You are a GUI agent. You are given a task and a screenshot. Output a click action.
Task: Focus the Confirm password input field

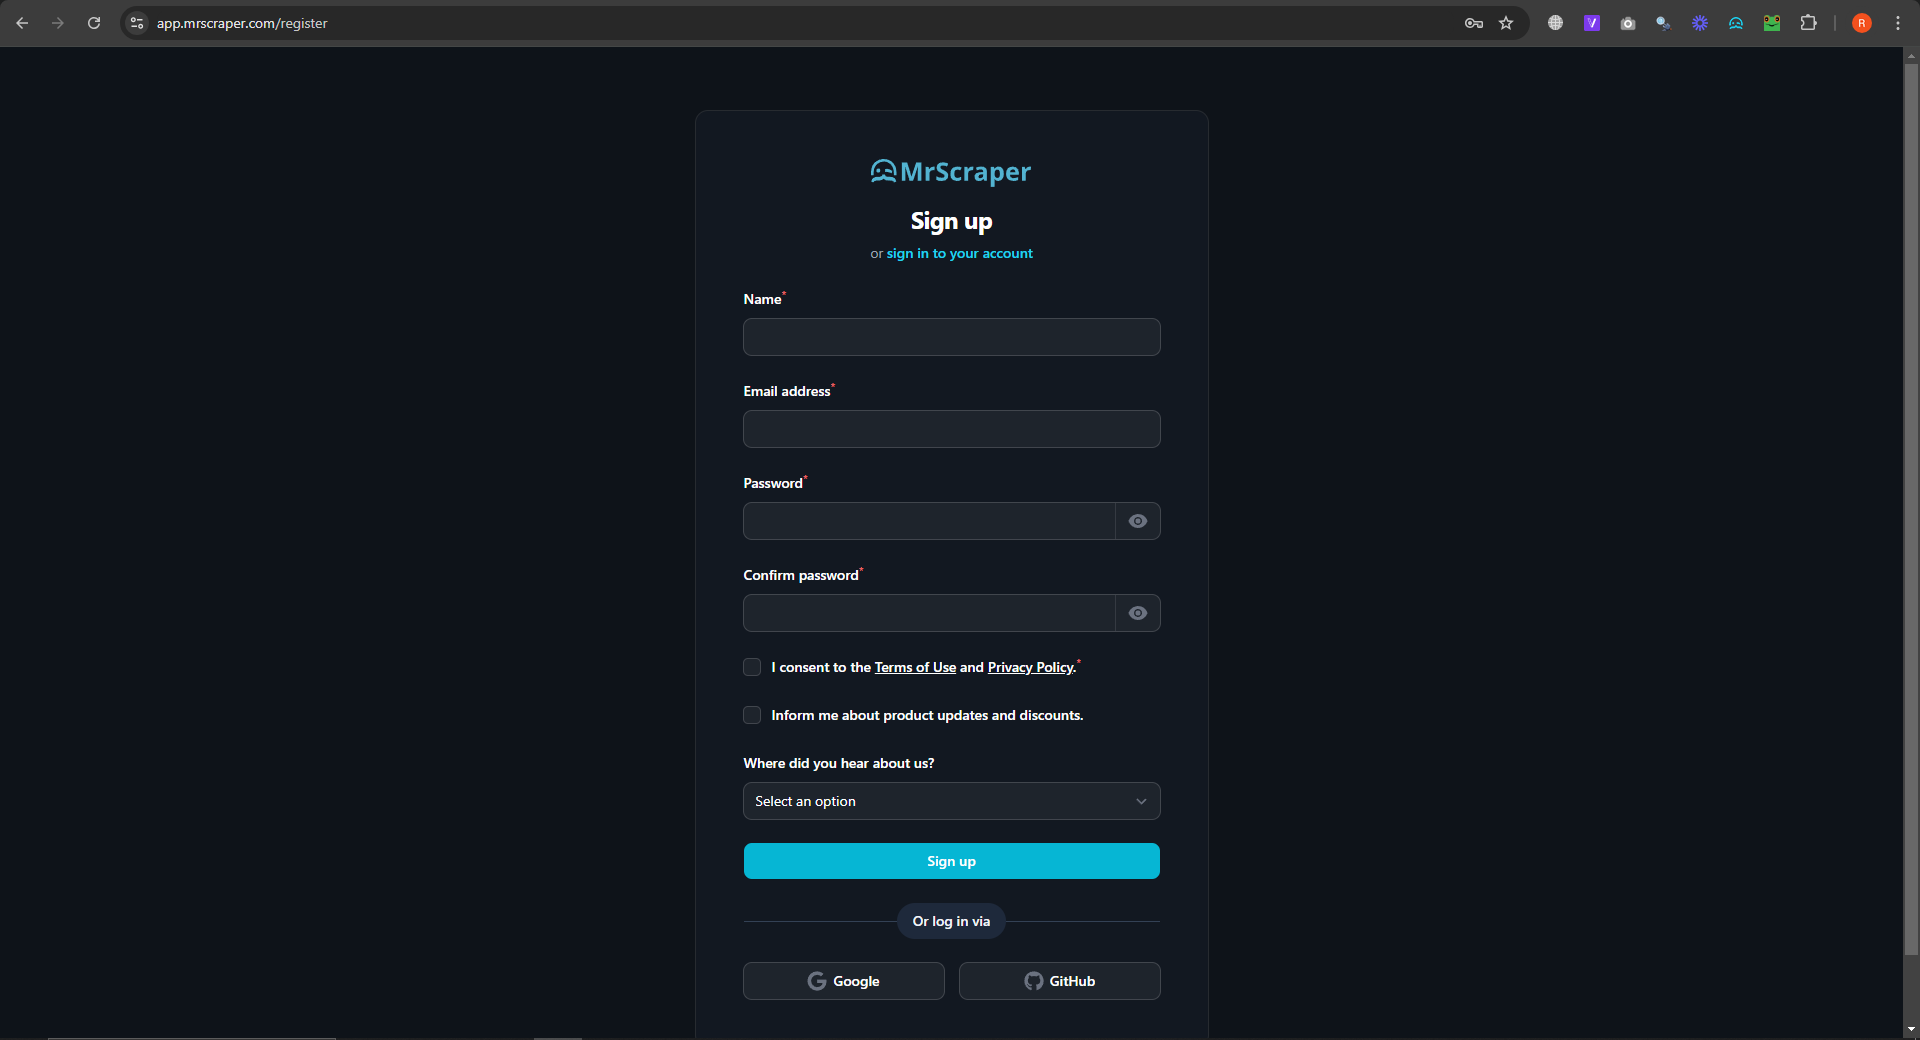929,613
